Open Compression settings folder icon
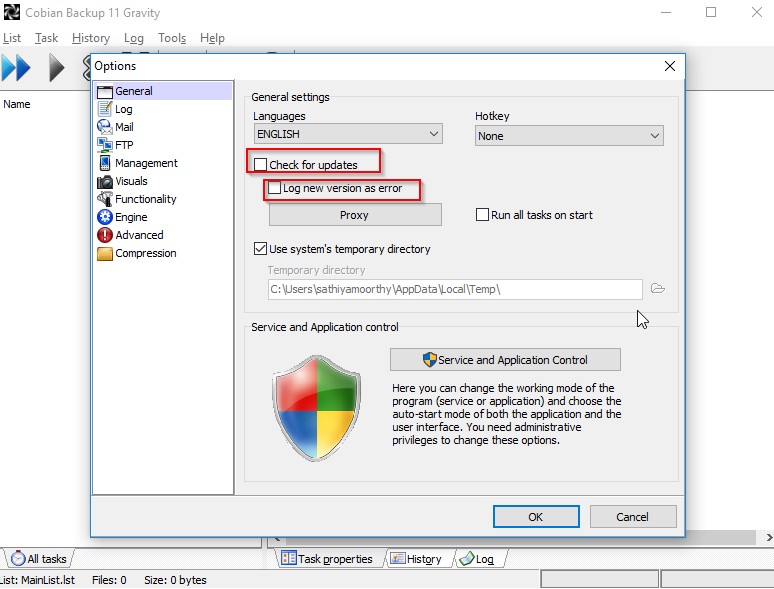 click(x=105, y=253)
